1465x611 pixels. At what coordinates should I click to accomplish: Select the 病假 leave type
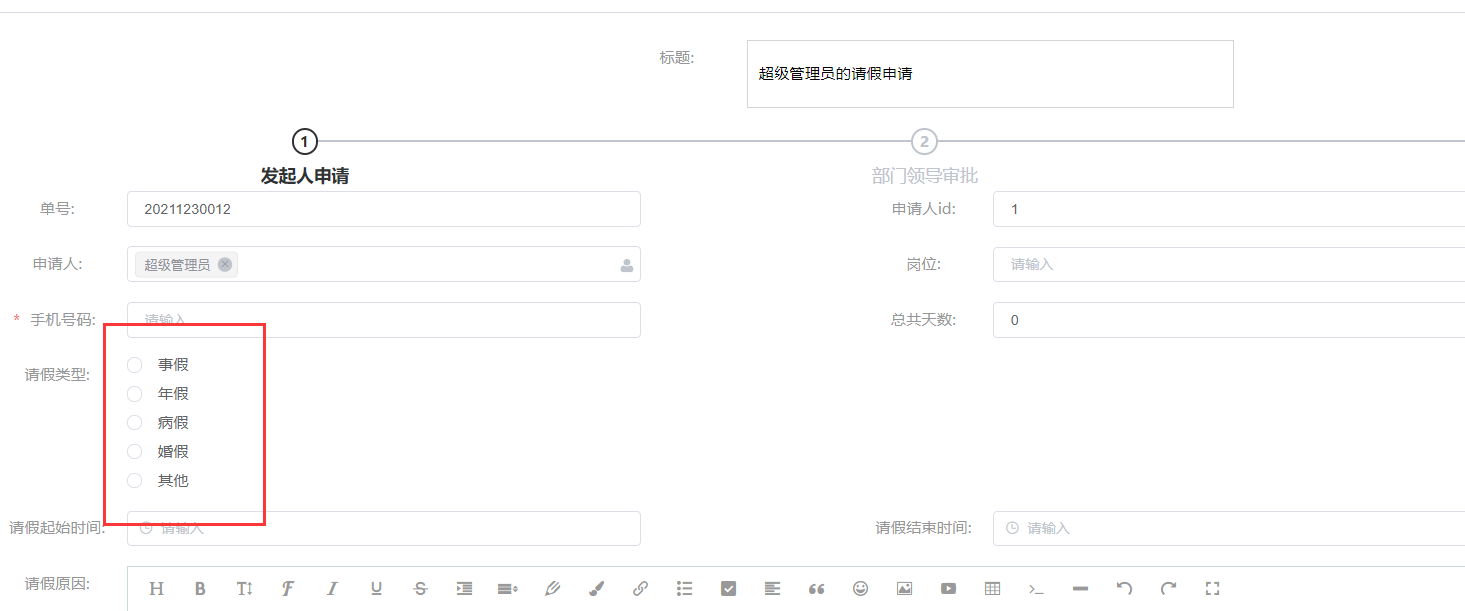click(x=134, y=423)
